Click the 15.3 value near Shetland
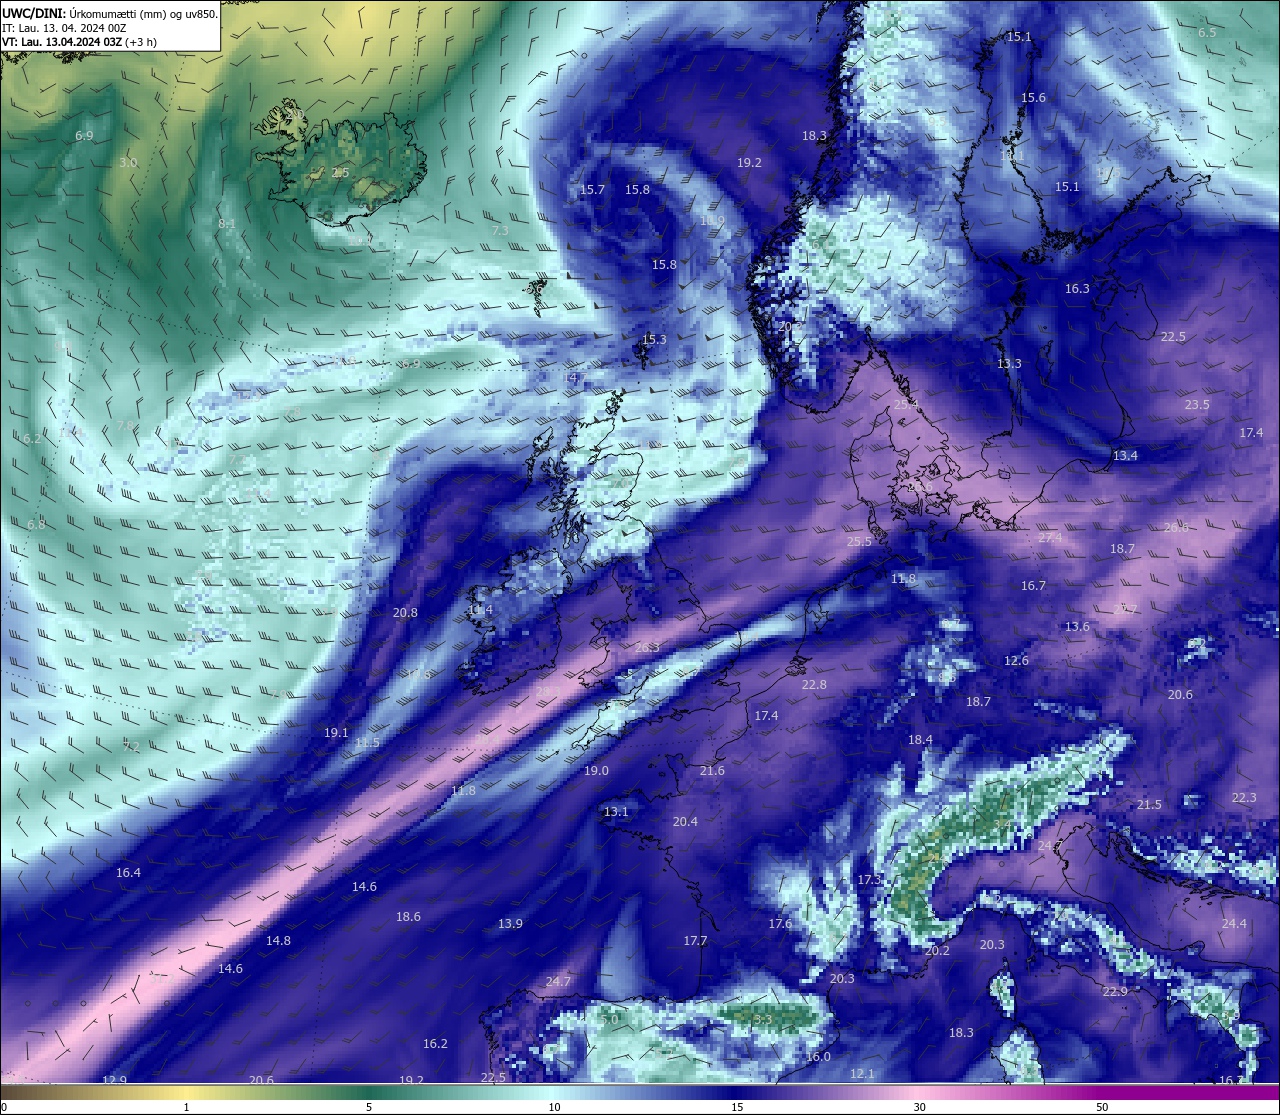This screenshot has width=1280, height=1115. tap(654, 340)
